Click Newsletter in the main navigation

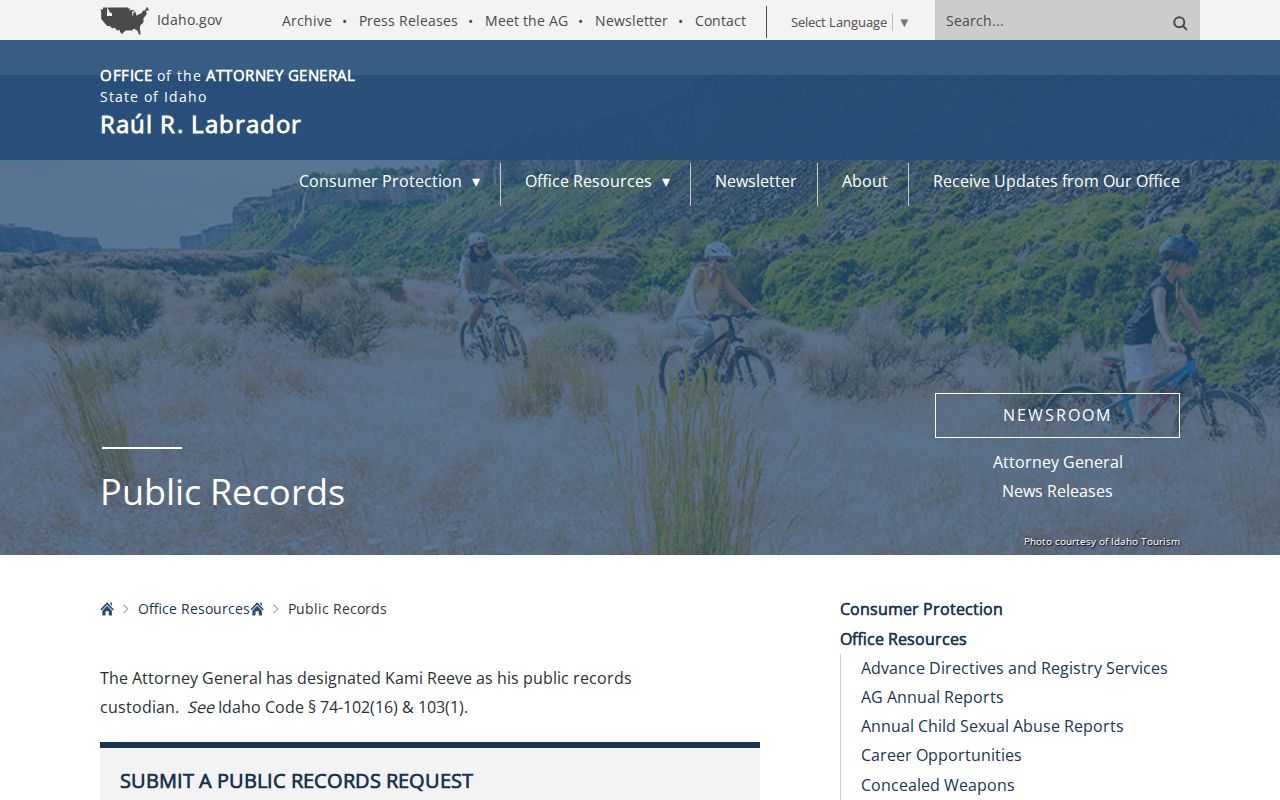[756, 181]
